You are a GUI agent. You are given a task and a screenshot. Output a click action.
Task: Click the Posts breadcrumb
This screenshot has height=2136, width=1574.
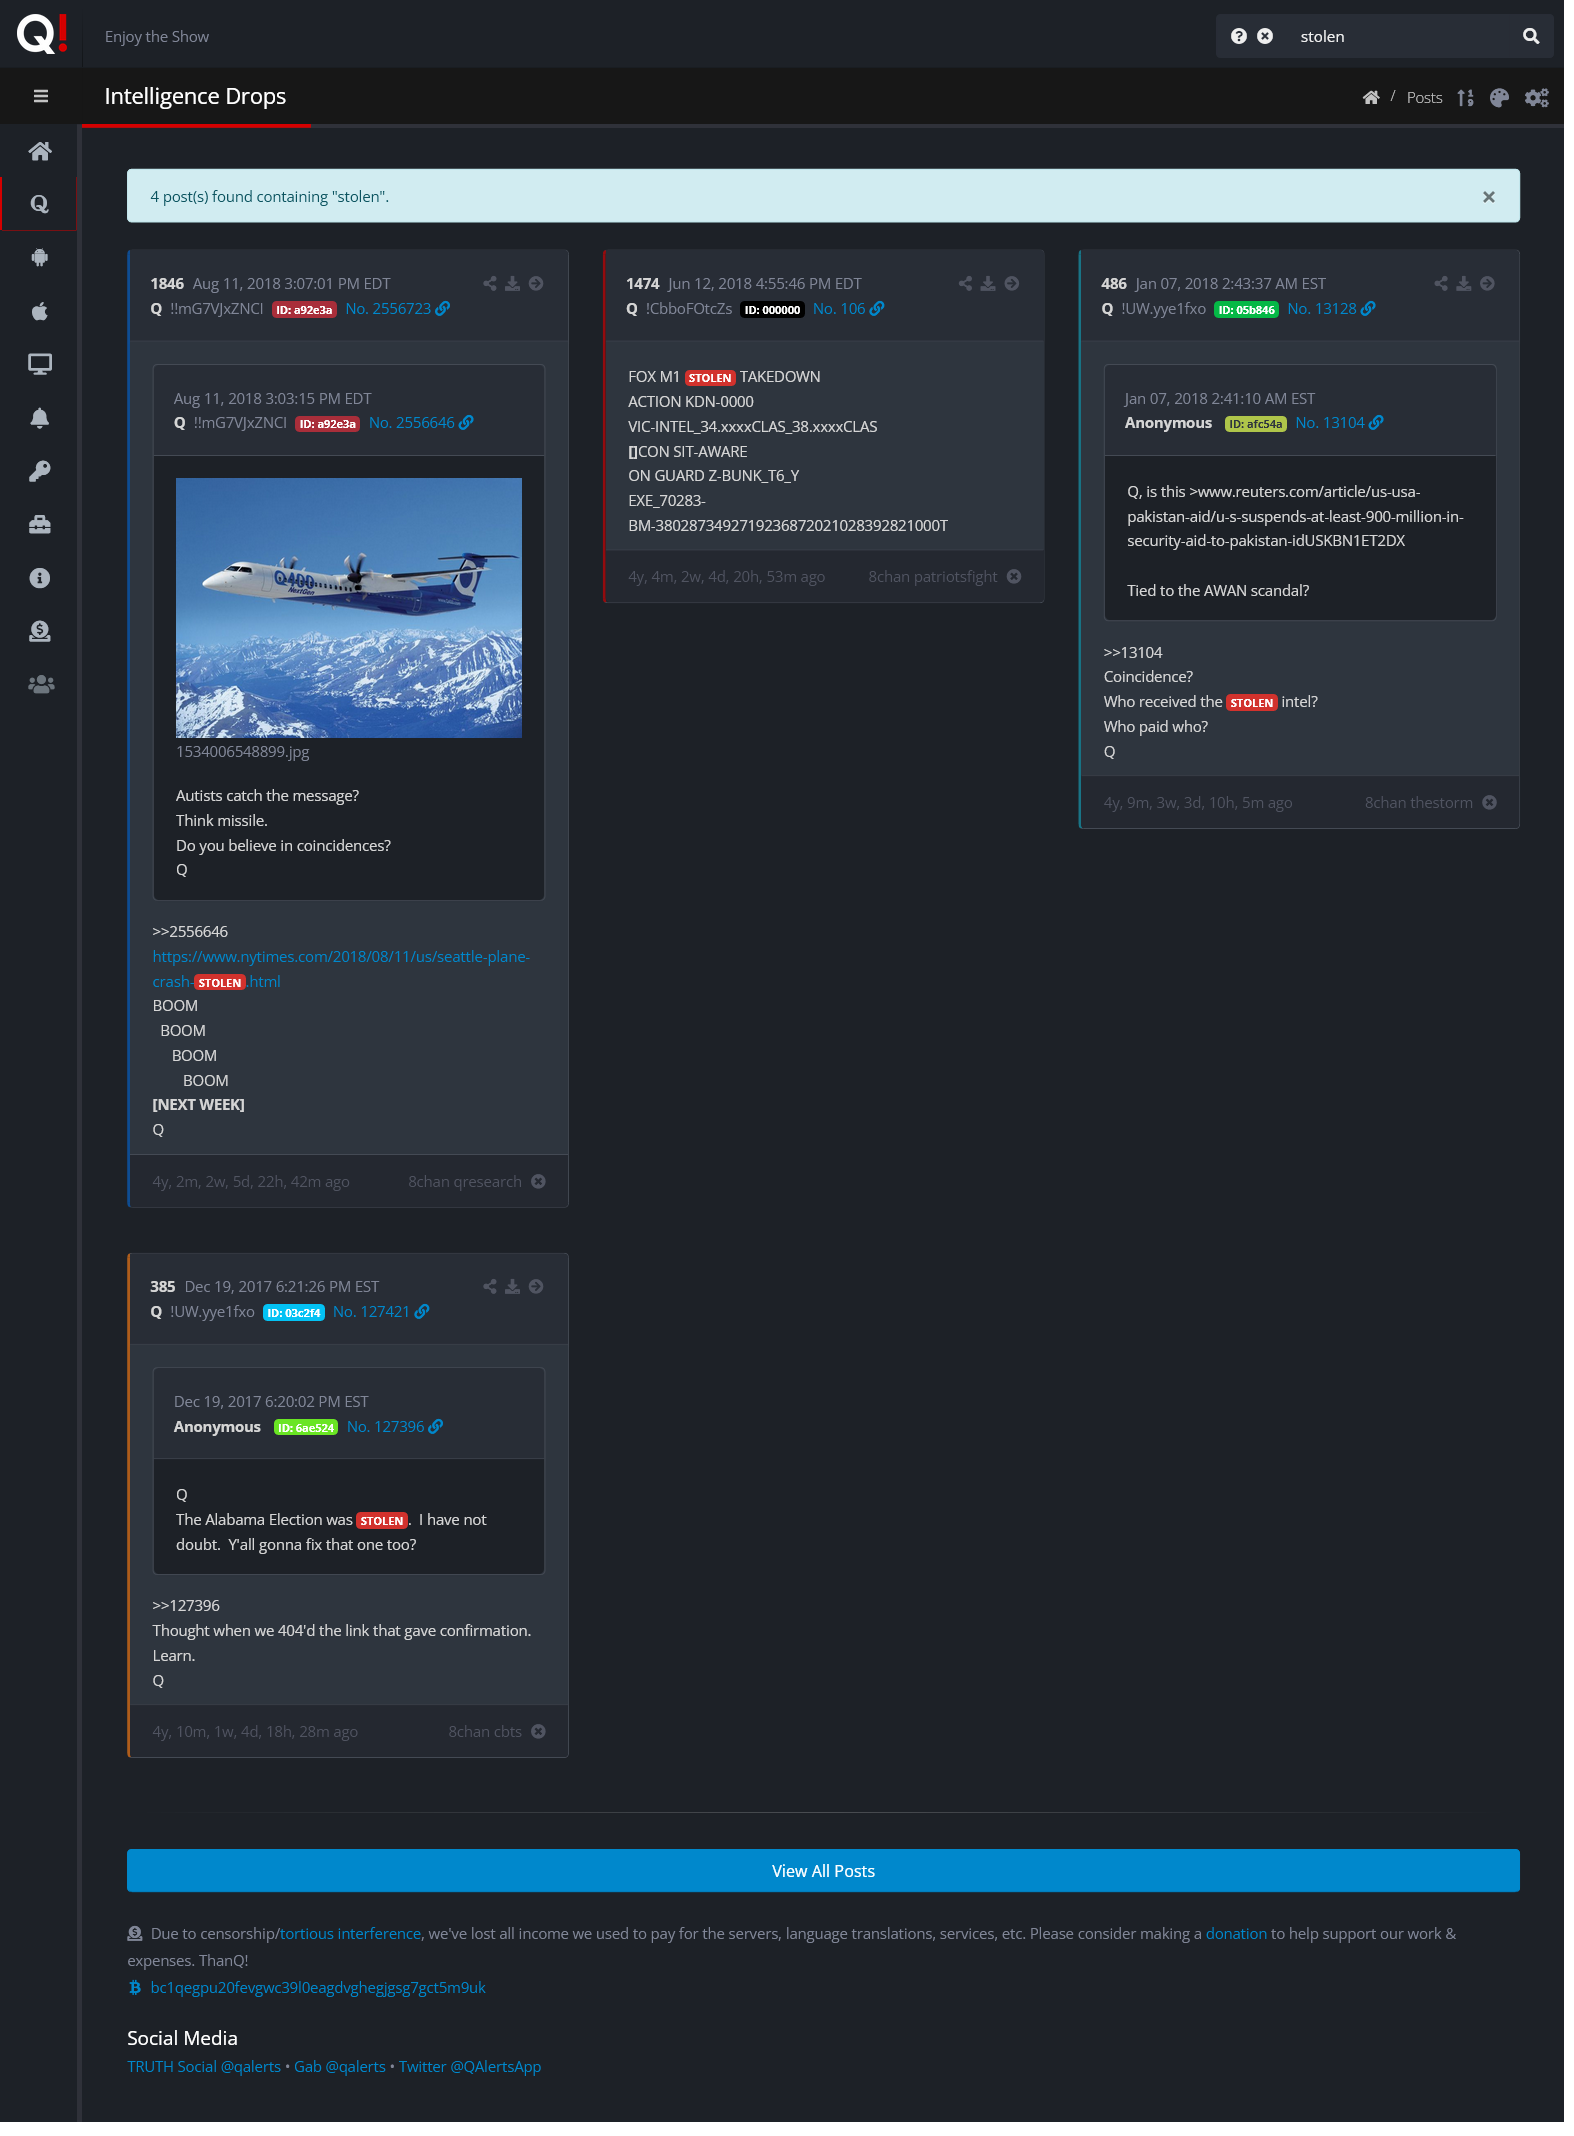click(1424, 97)
